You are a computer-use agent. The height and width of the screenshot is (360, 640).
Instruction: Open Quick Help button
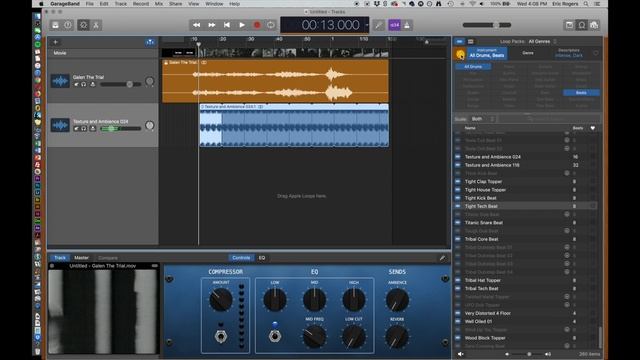(x=68, y=25)
